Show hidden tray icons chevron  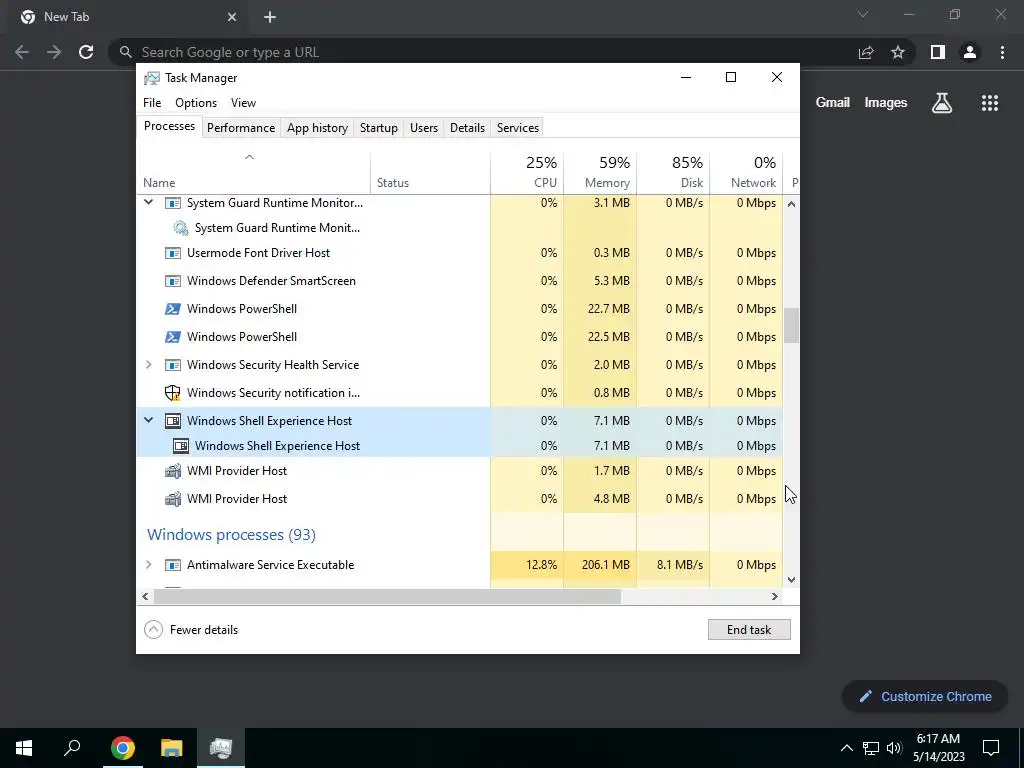846,748
